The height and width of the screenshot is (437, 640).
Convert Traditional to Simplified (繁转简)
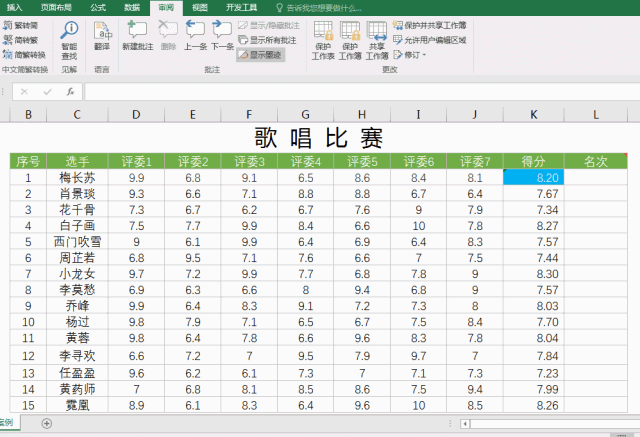click(x=20, y=25)
